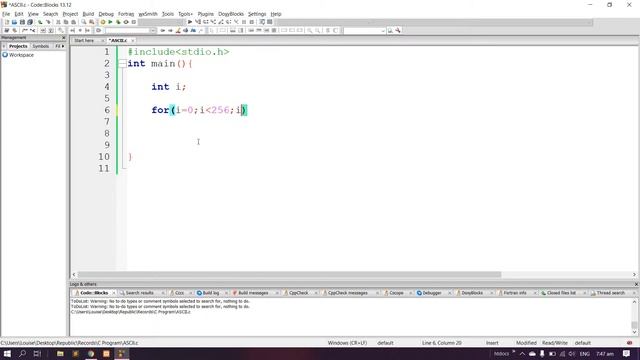Click the Jump back arrow icon

click(x=162, y=31)
